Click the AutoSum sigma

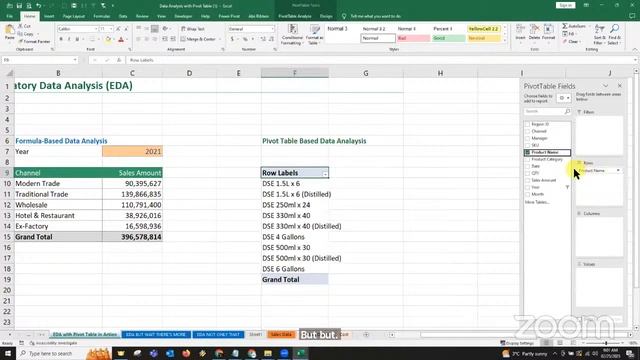565,26
